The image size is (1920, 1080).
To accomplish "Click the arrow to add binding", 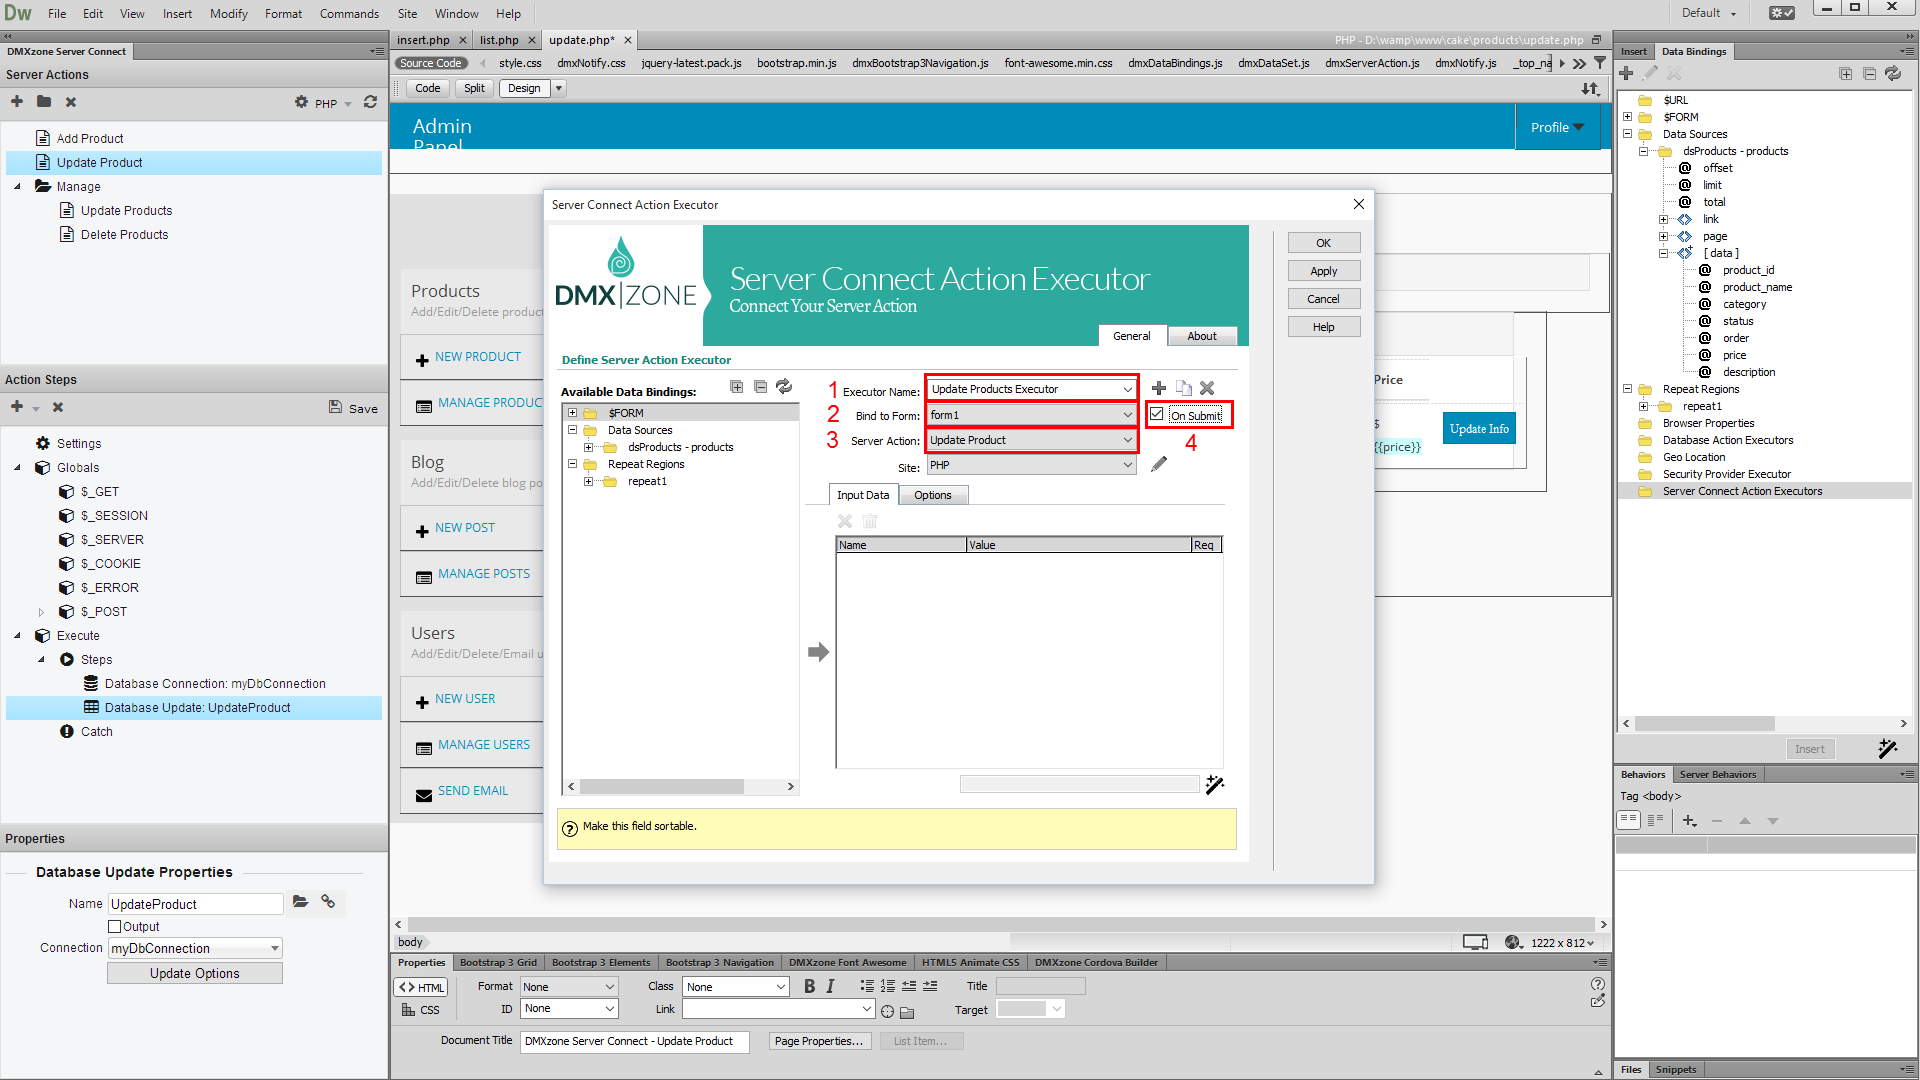I will (818, 652).
